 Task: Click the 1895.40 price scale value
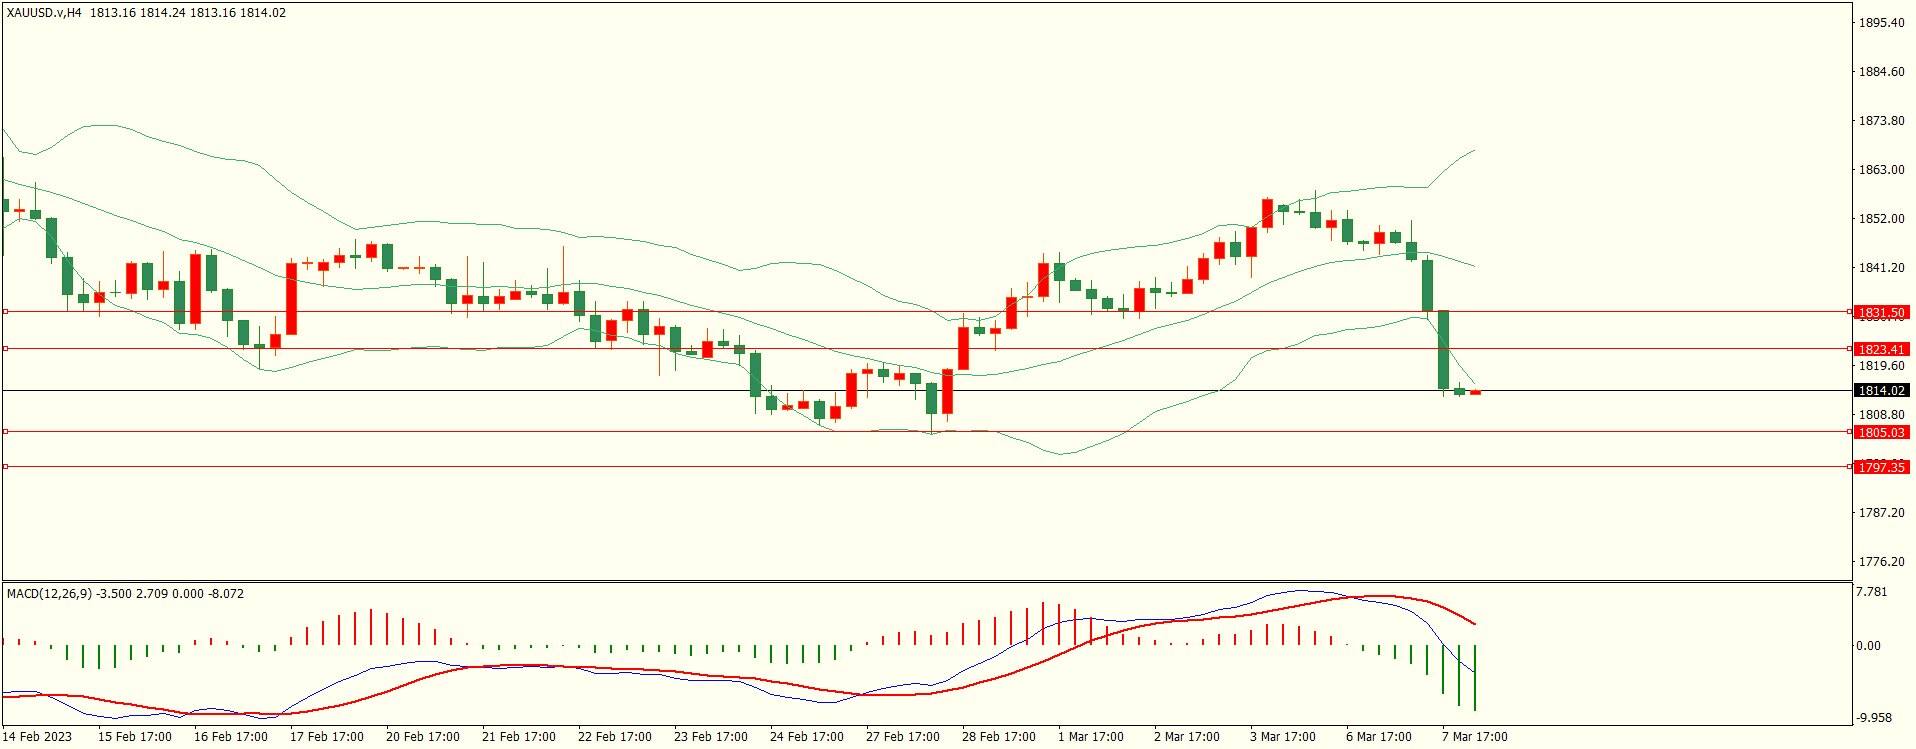(1880, 23)
